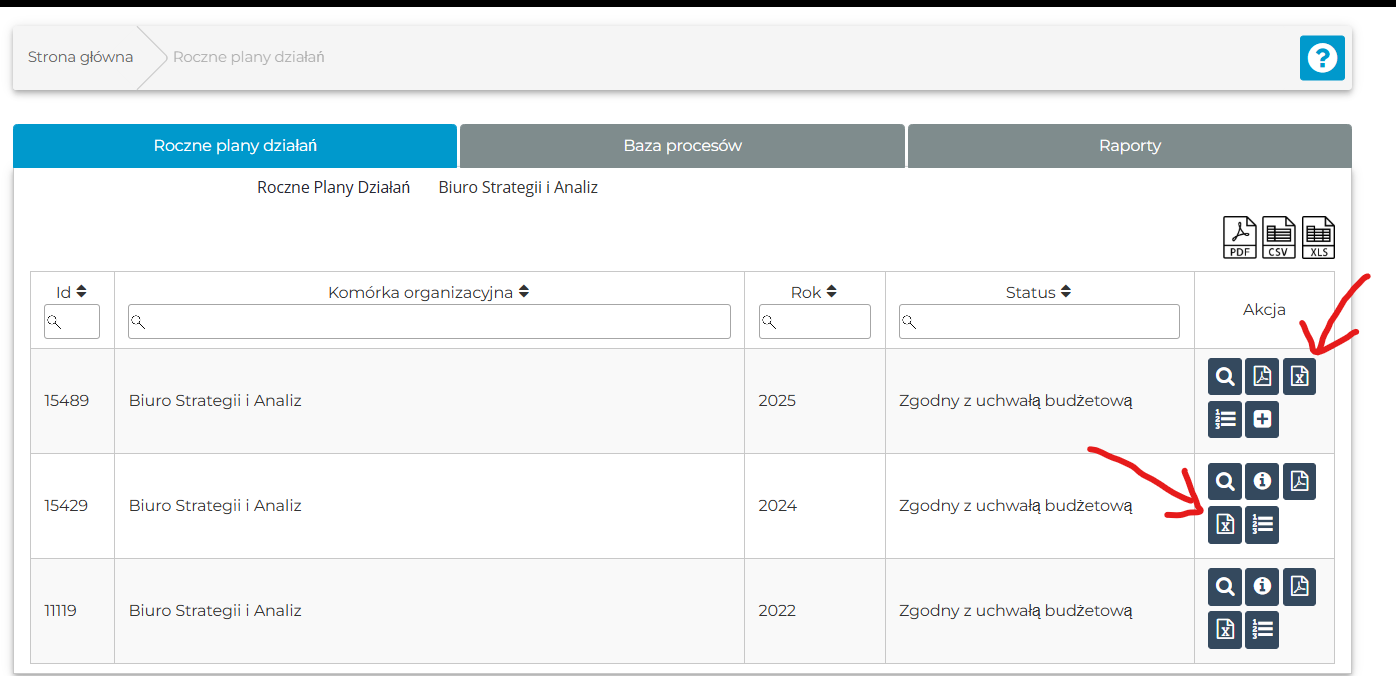1396x676 pixels.
Task: Switch to the Raporty tab
Action: point(1129,146)
